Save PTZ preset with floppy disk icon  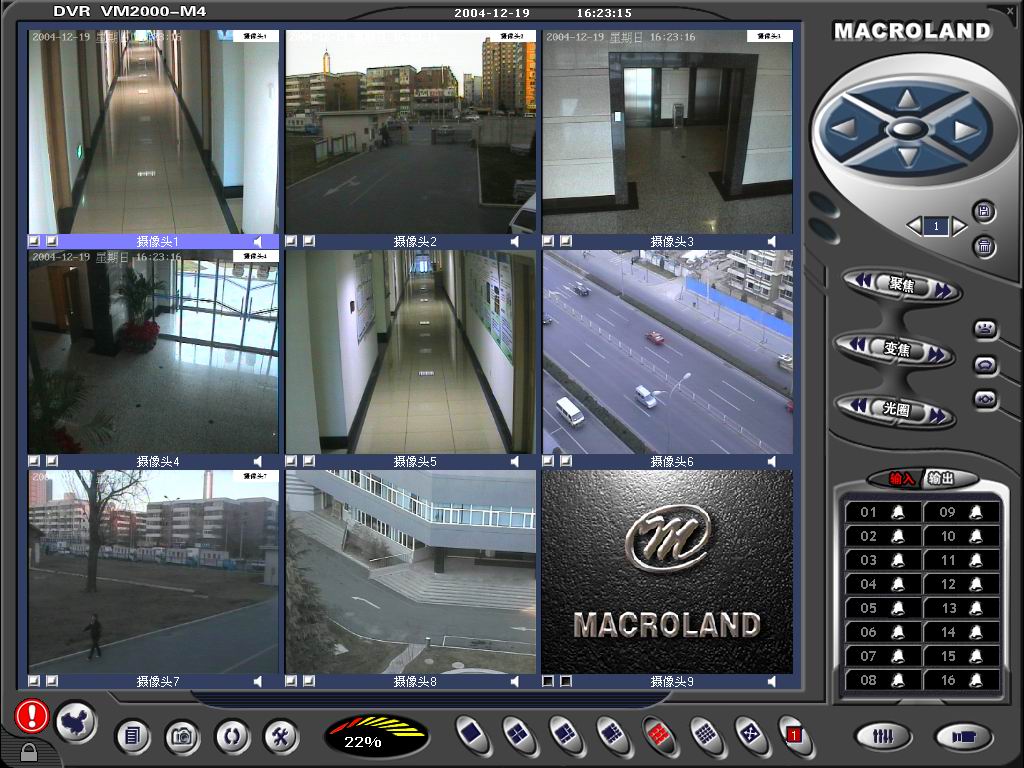click(x=984, y=211)
